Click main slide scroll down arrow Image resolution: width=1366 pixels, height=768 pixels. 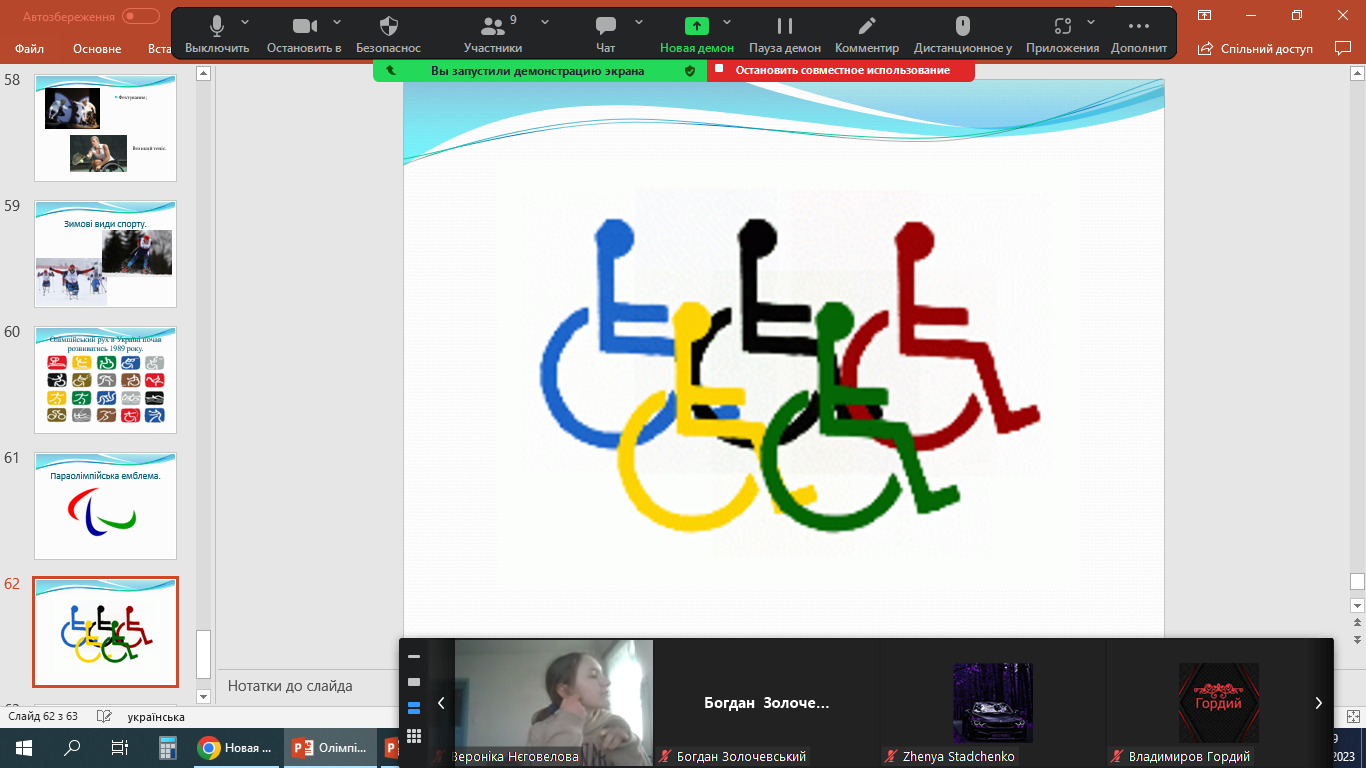point(1357,605)
